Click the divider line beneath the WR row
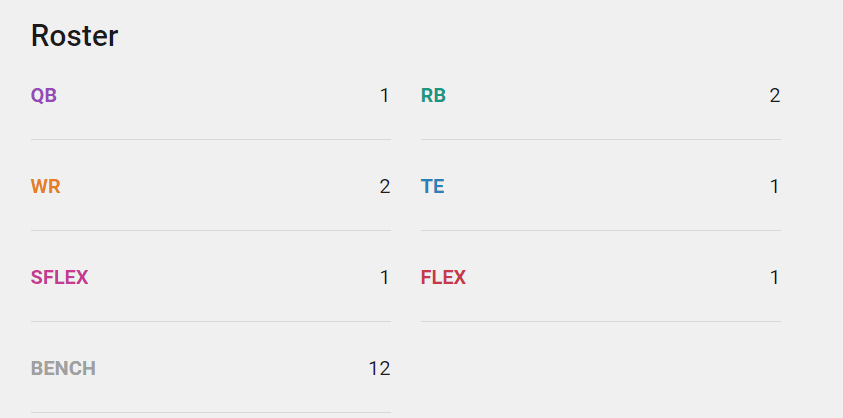843x418 pixels. click(210, 230)
